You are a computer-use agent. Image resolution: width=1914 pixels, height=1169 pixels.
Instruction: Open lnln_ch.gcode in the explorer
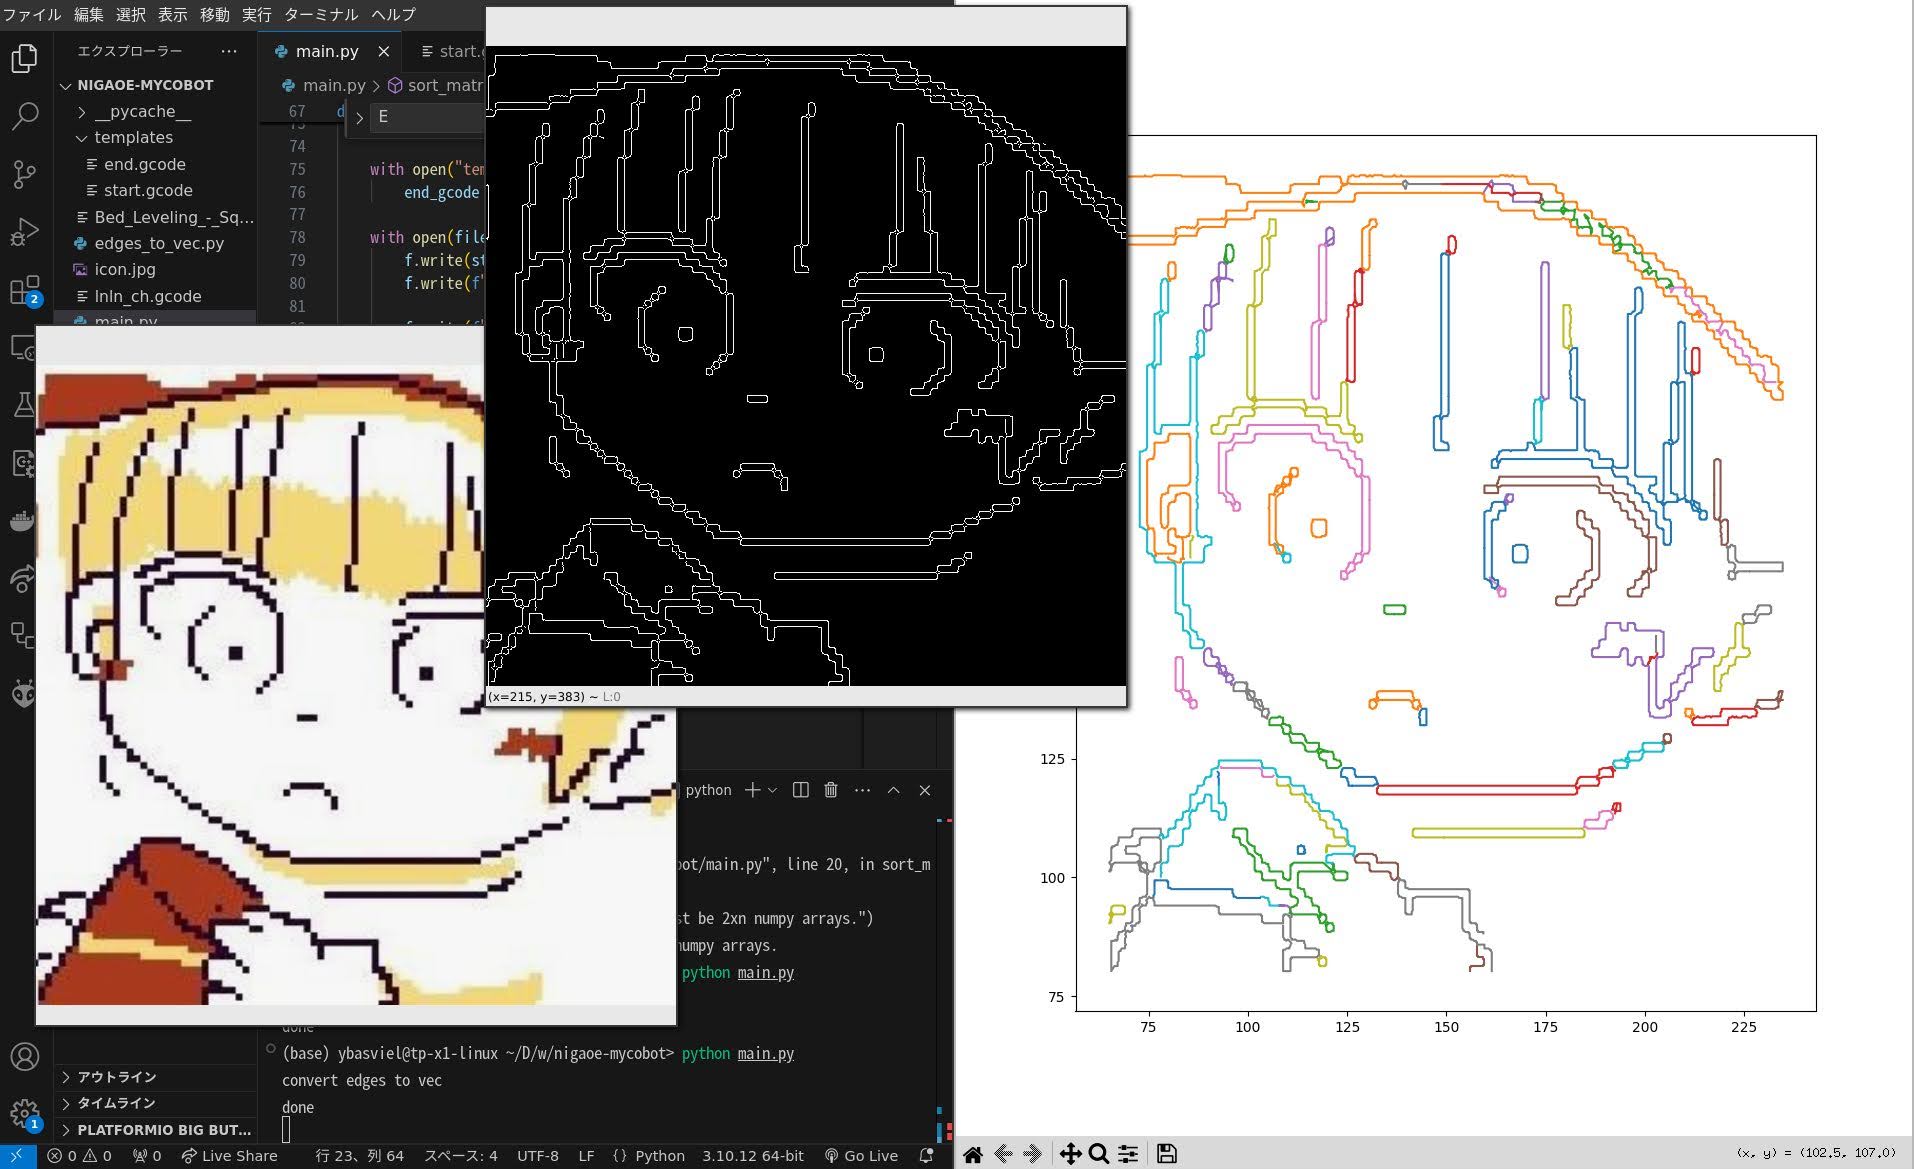click(148, 296)
